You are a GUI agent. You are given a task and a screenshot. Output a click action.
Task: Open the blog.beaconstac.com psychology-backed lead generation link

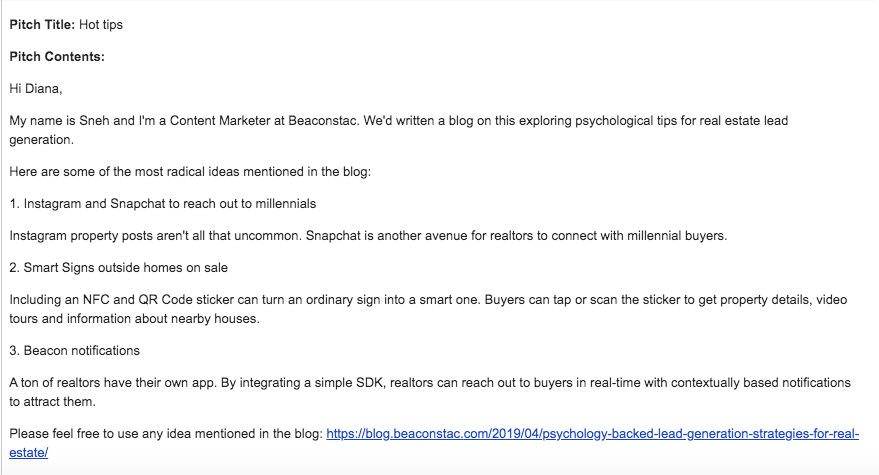[592, 434]
